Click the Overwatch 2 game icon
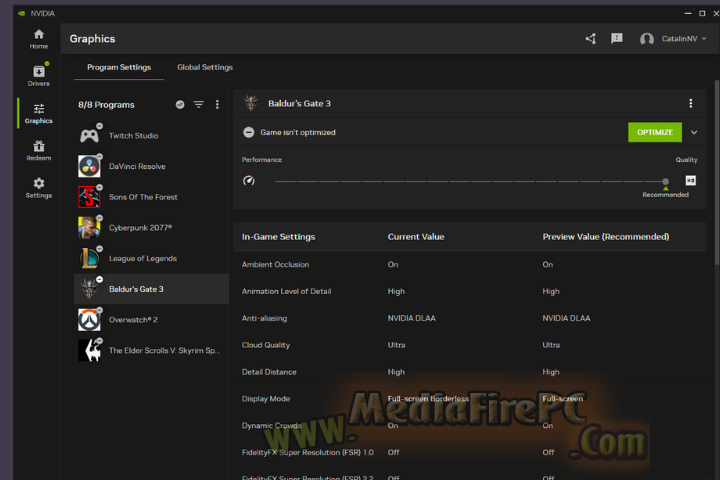720x480 pixels. point(89,320)
